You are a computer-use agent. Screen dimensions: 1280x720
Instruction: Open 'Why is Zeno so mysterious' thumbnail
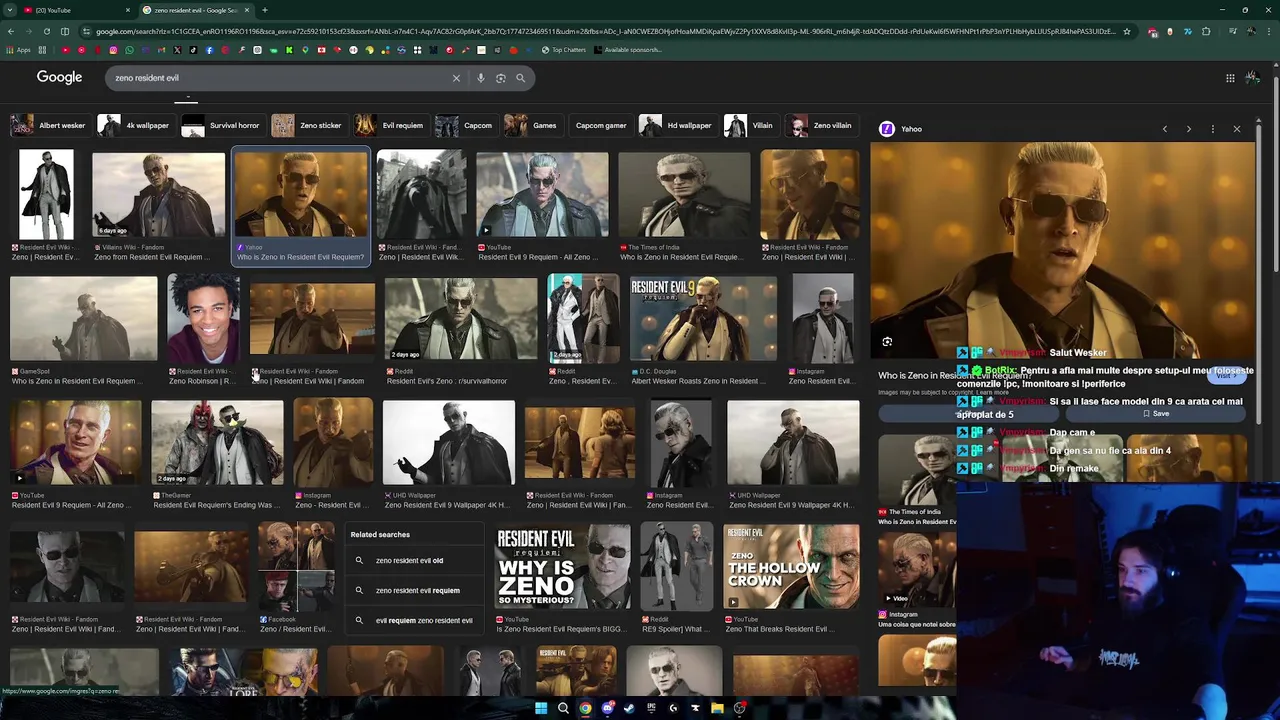pyautogui.click(x=562, y=567)
